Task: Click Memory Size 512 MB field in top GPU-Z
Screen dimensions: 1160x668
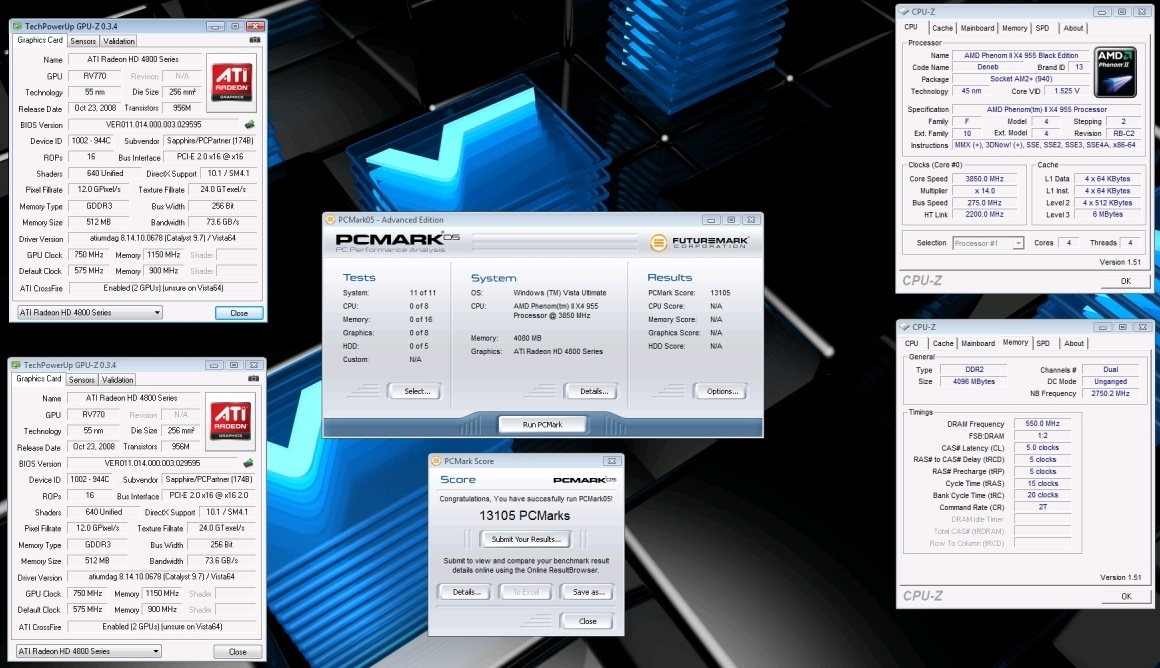Action: 98,222
